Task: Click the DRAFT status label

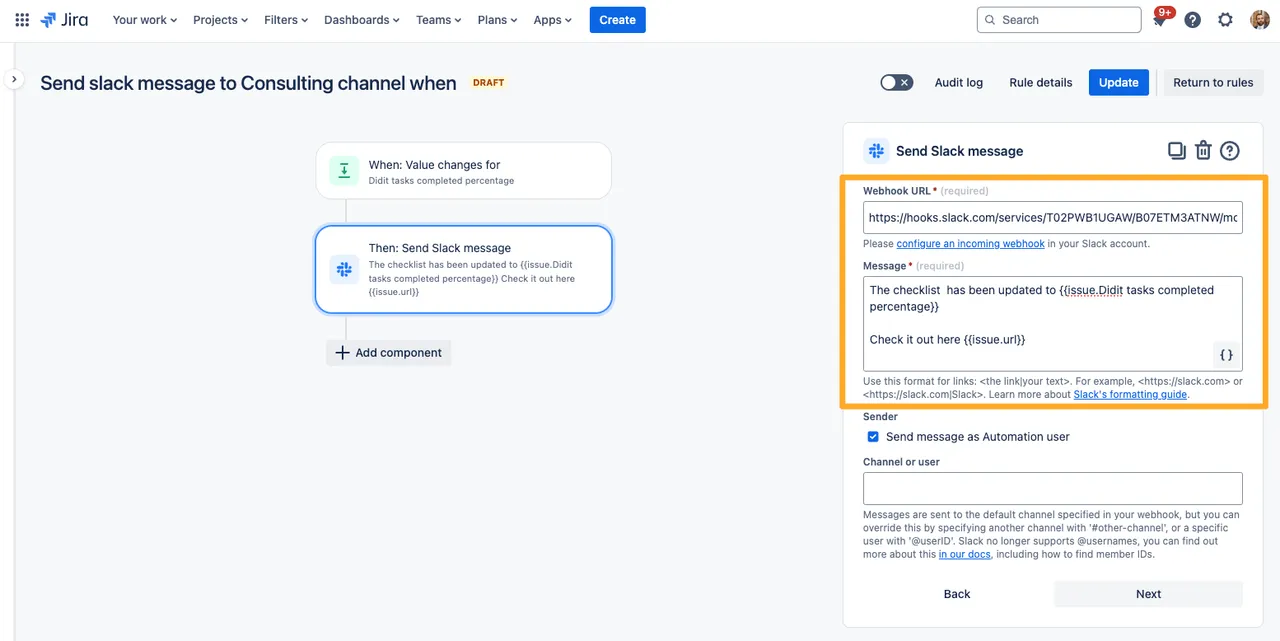Action: click(x=489, y=83)
